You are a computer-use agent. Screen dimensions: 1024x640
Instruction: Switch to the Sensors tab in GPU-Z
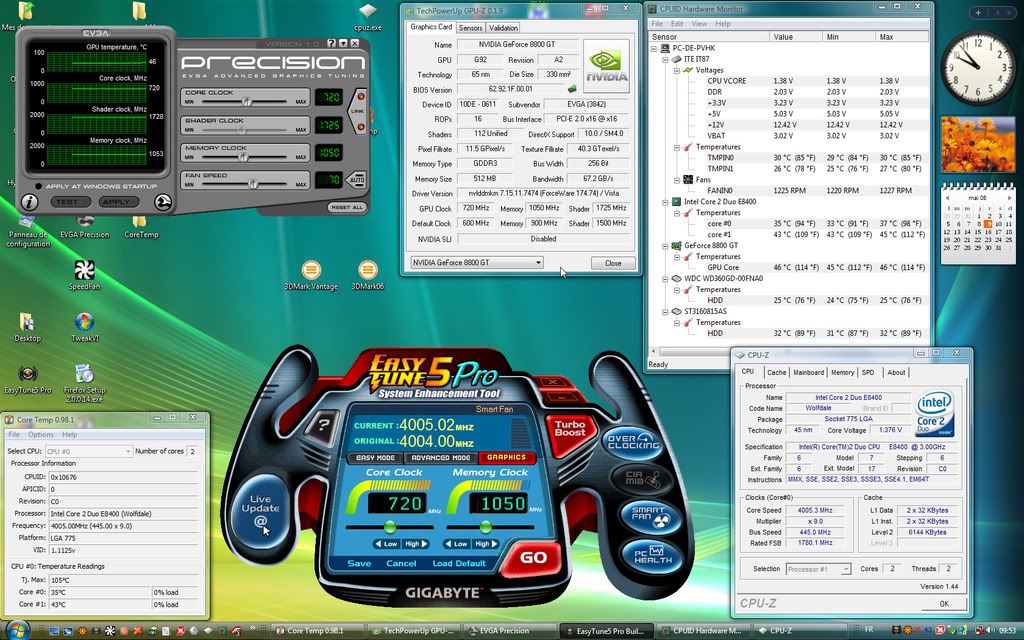click(470, 28)
